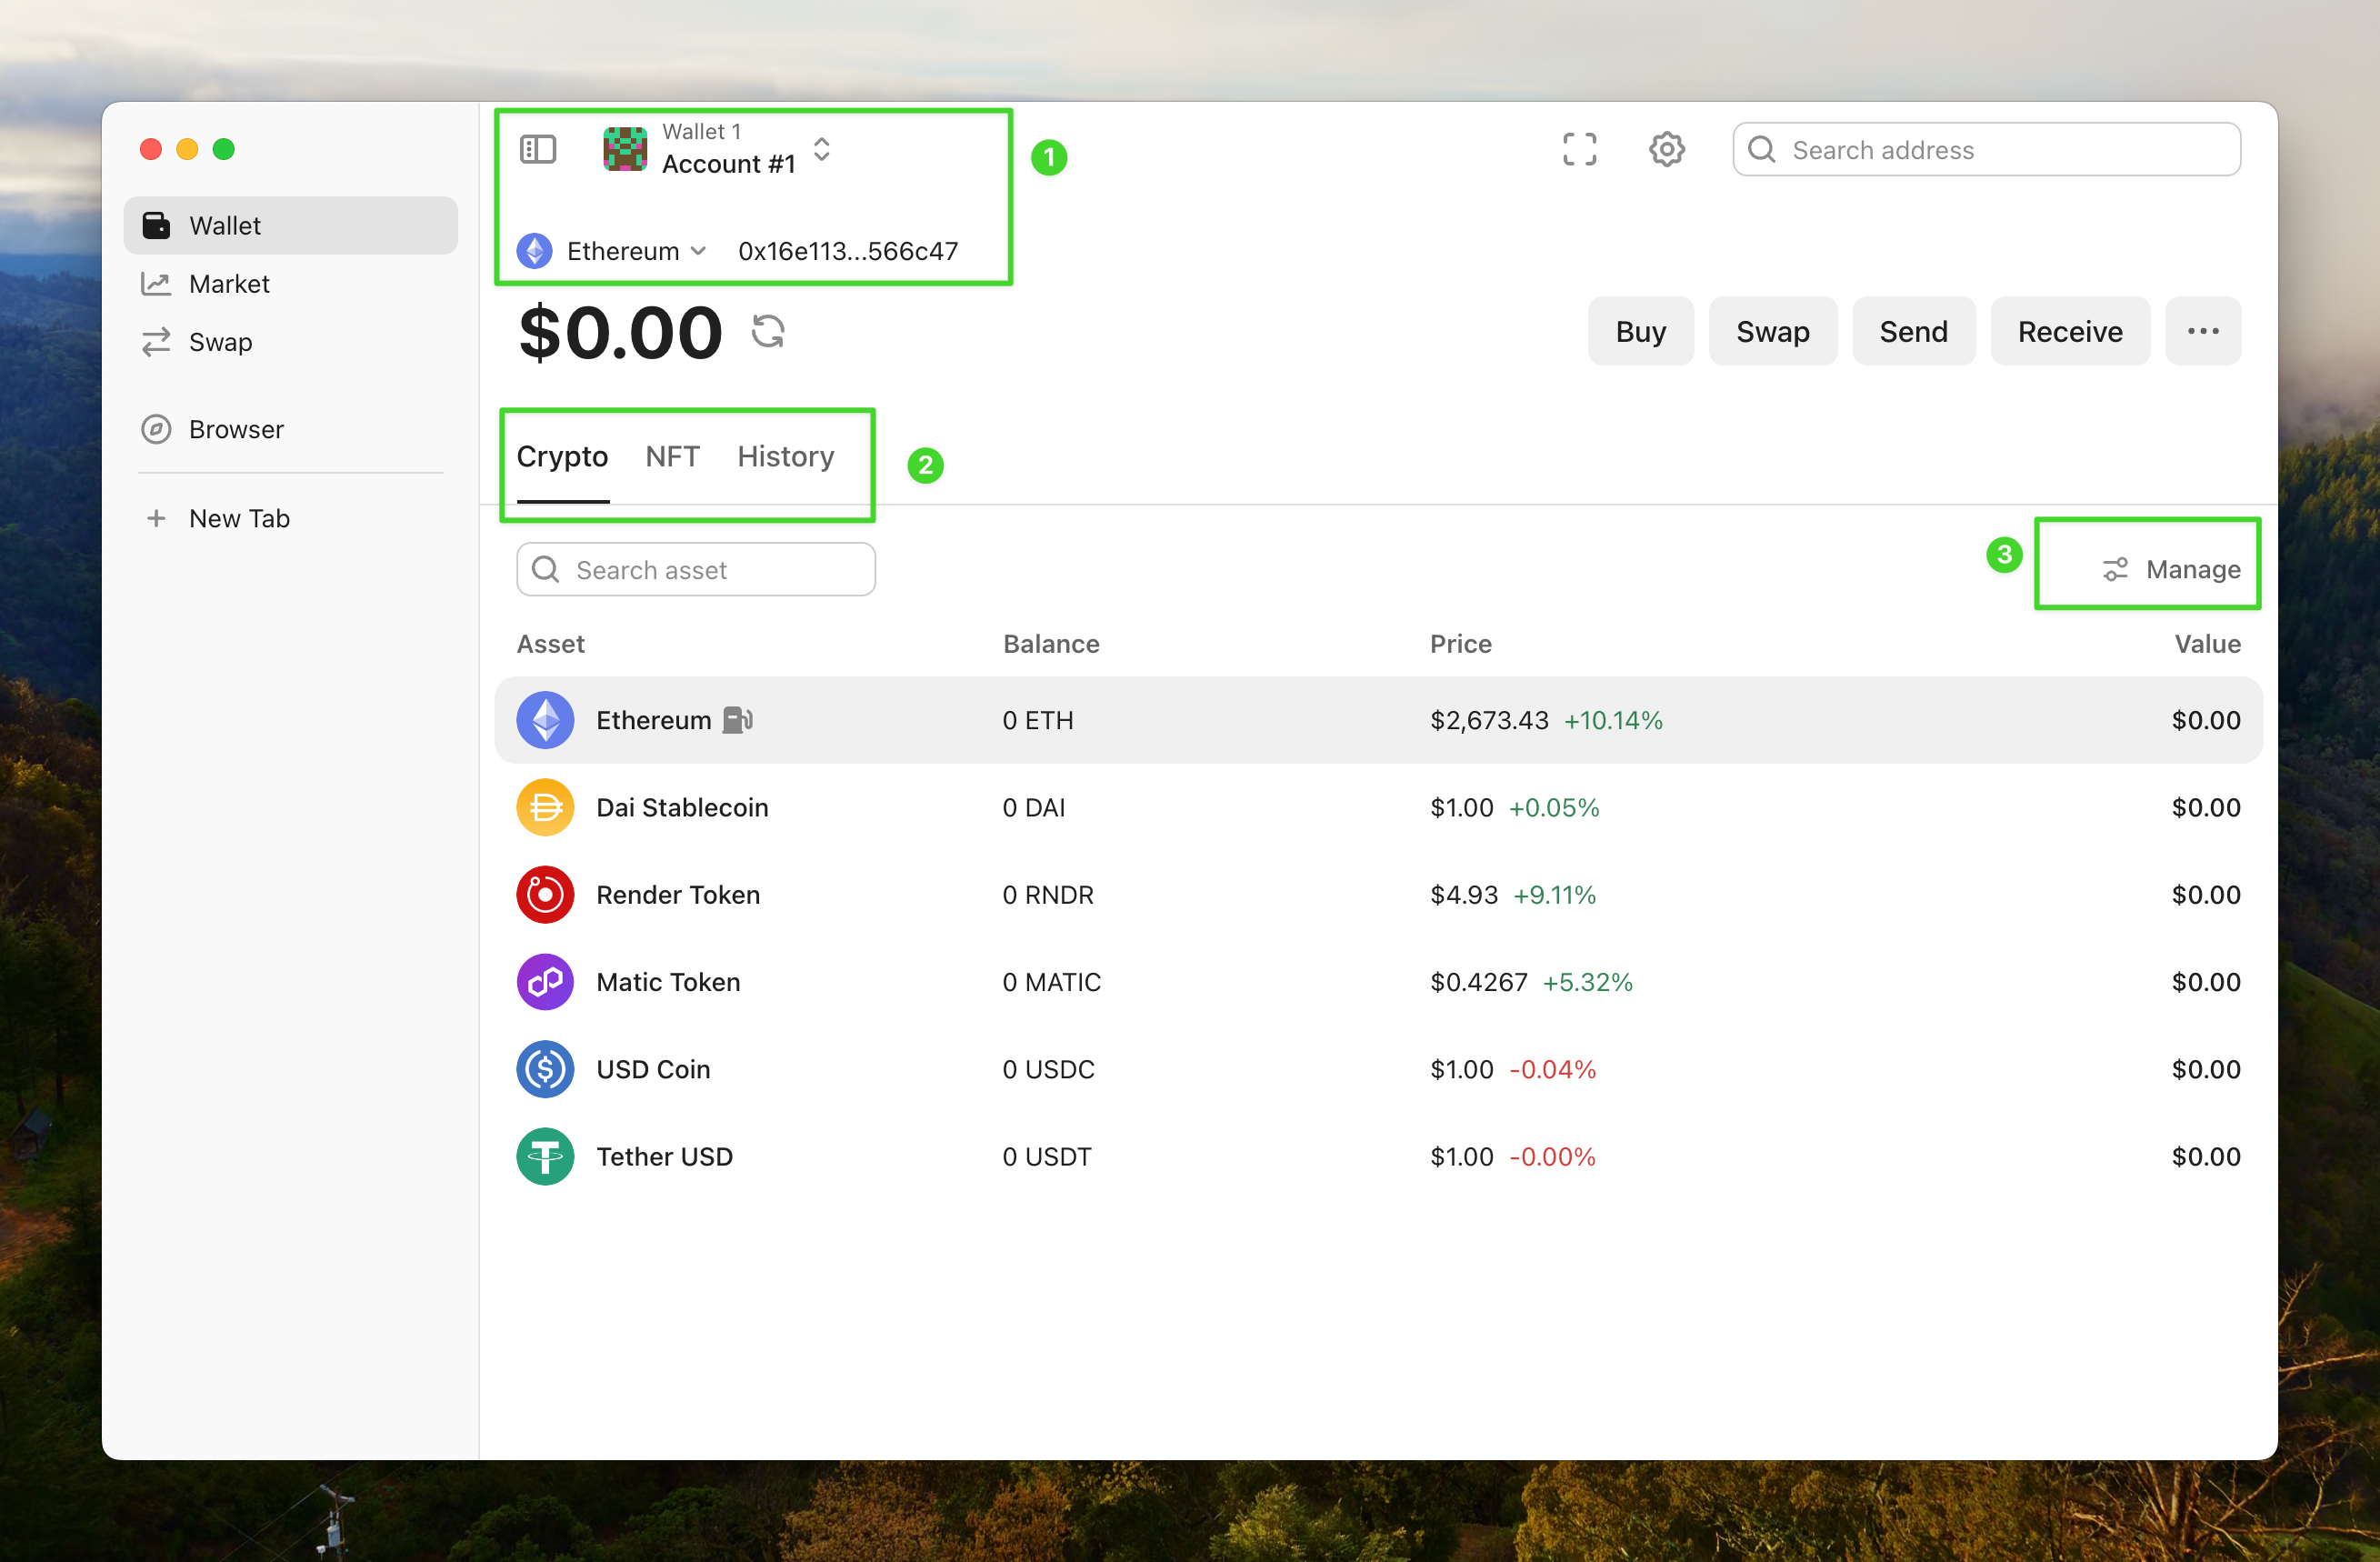Select Wallet in the sidebar

coord(291,226)
